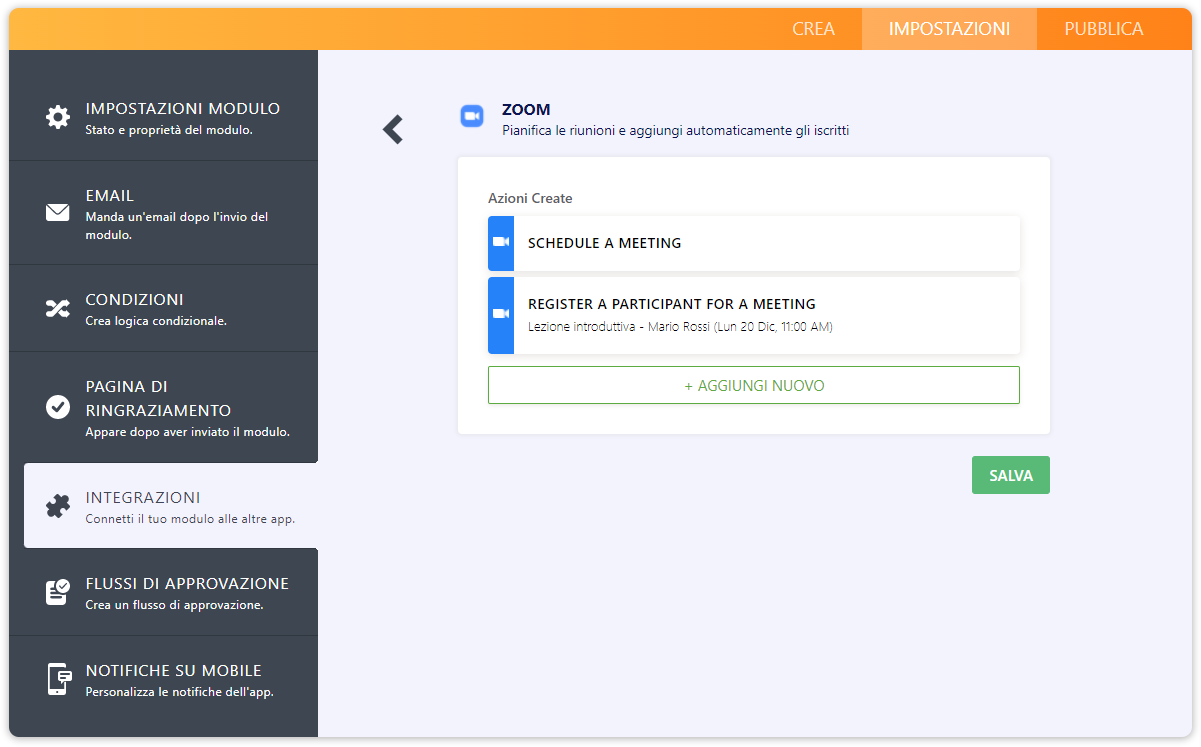
Task: Open Notifiche su Mobile section
Action: click(x=164, y=680)
